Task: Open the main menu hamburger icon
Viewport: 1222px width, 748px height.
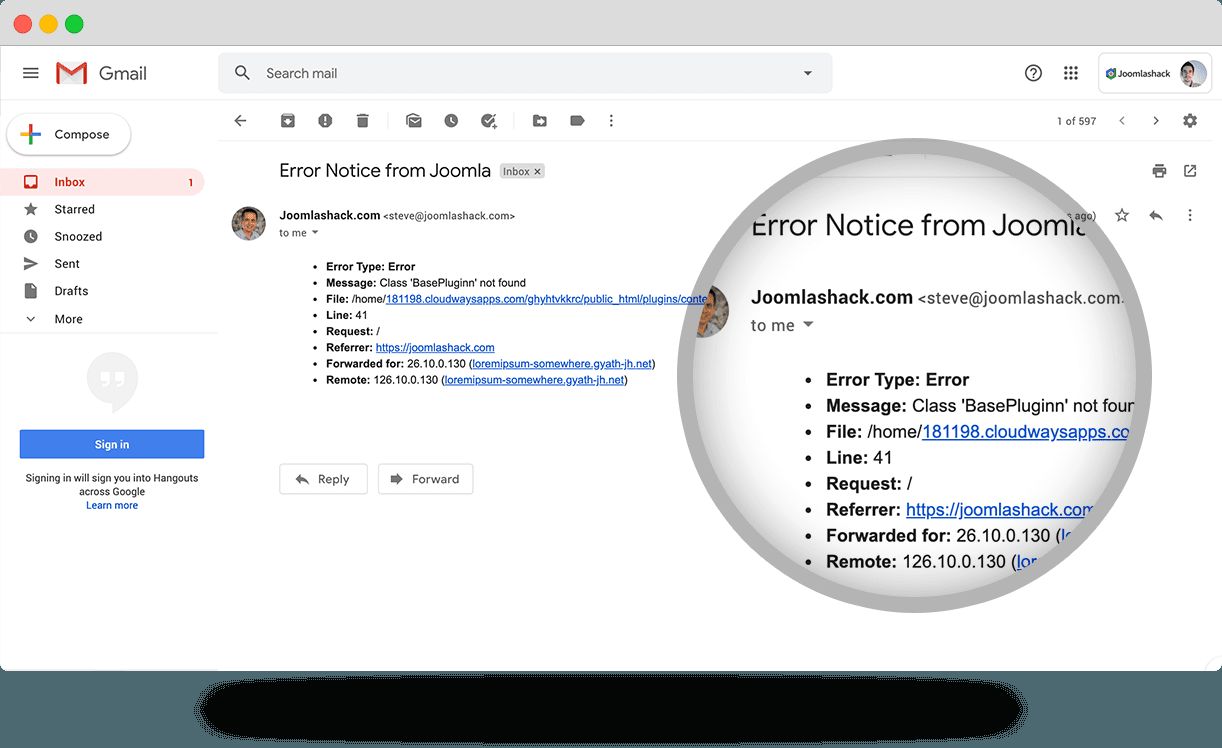Action: [31, 73]
